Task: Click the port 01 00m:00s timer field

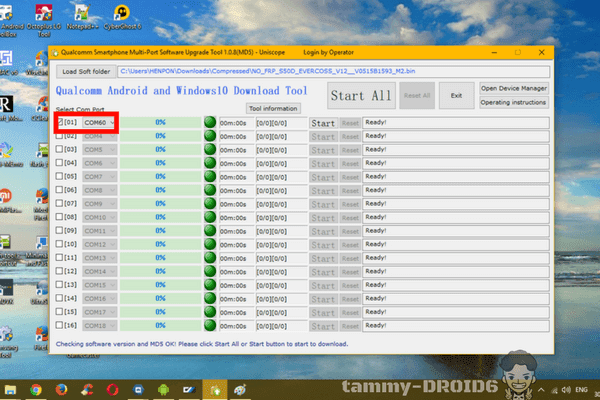Action: 236,123
